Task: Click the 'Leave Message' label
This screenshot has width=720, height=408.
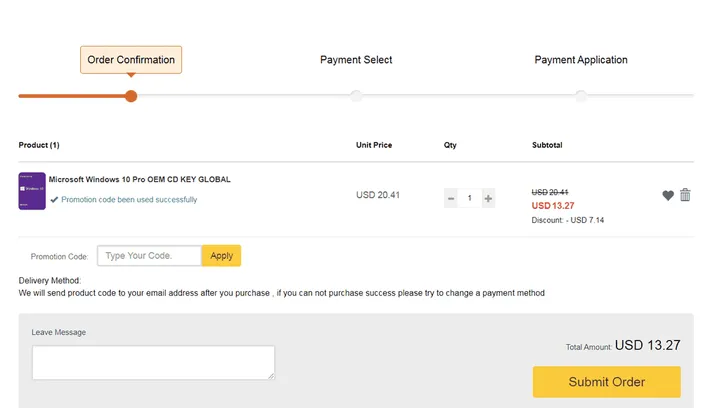Action: coord(59,332)
